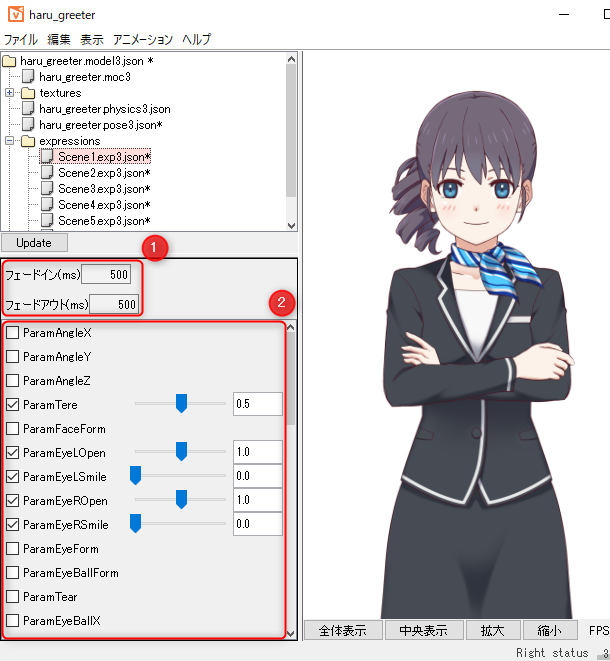The image size is (610, 661).
Task: Uncheck the ParamTere checkbox
Action: [13, 405]
